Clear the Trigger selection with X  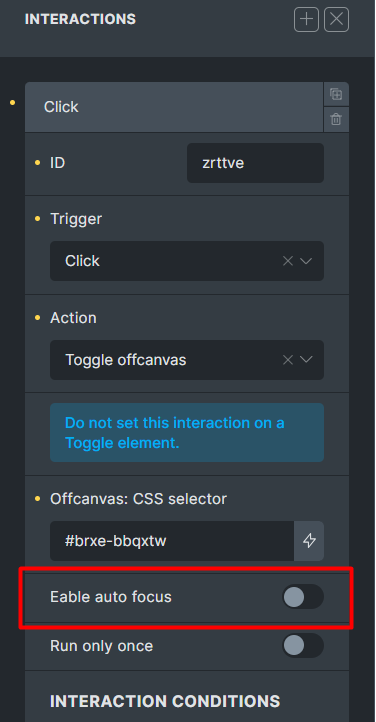288,261
